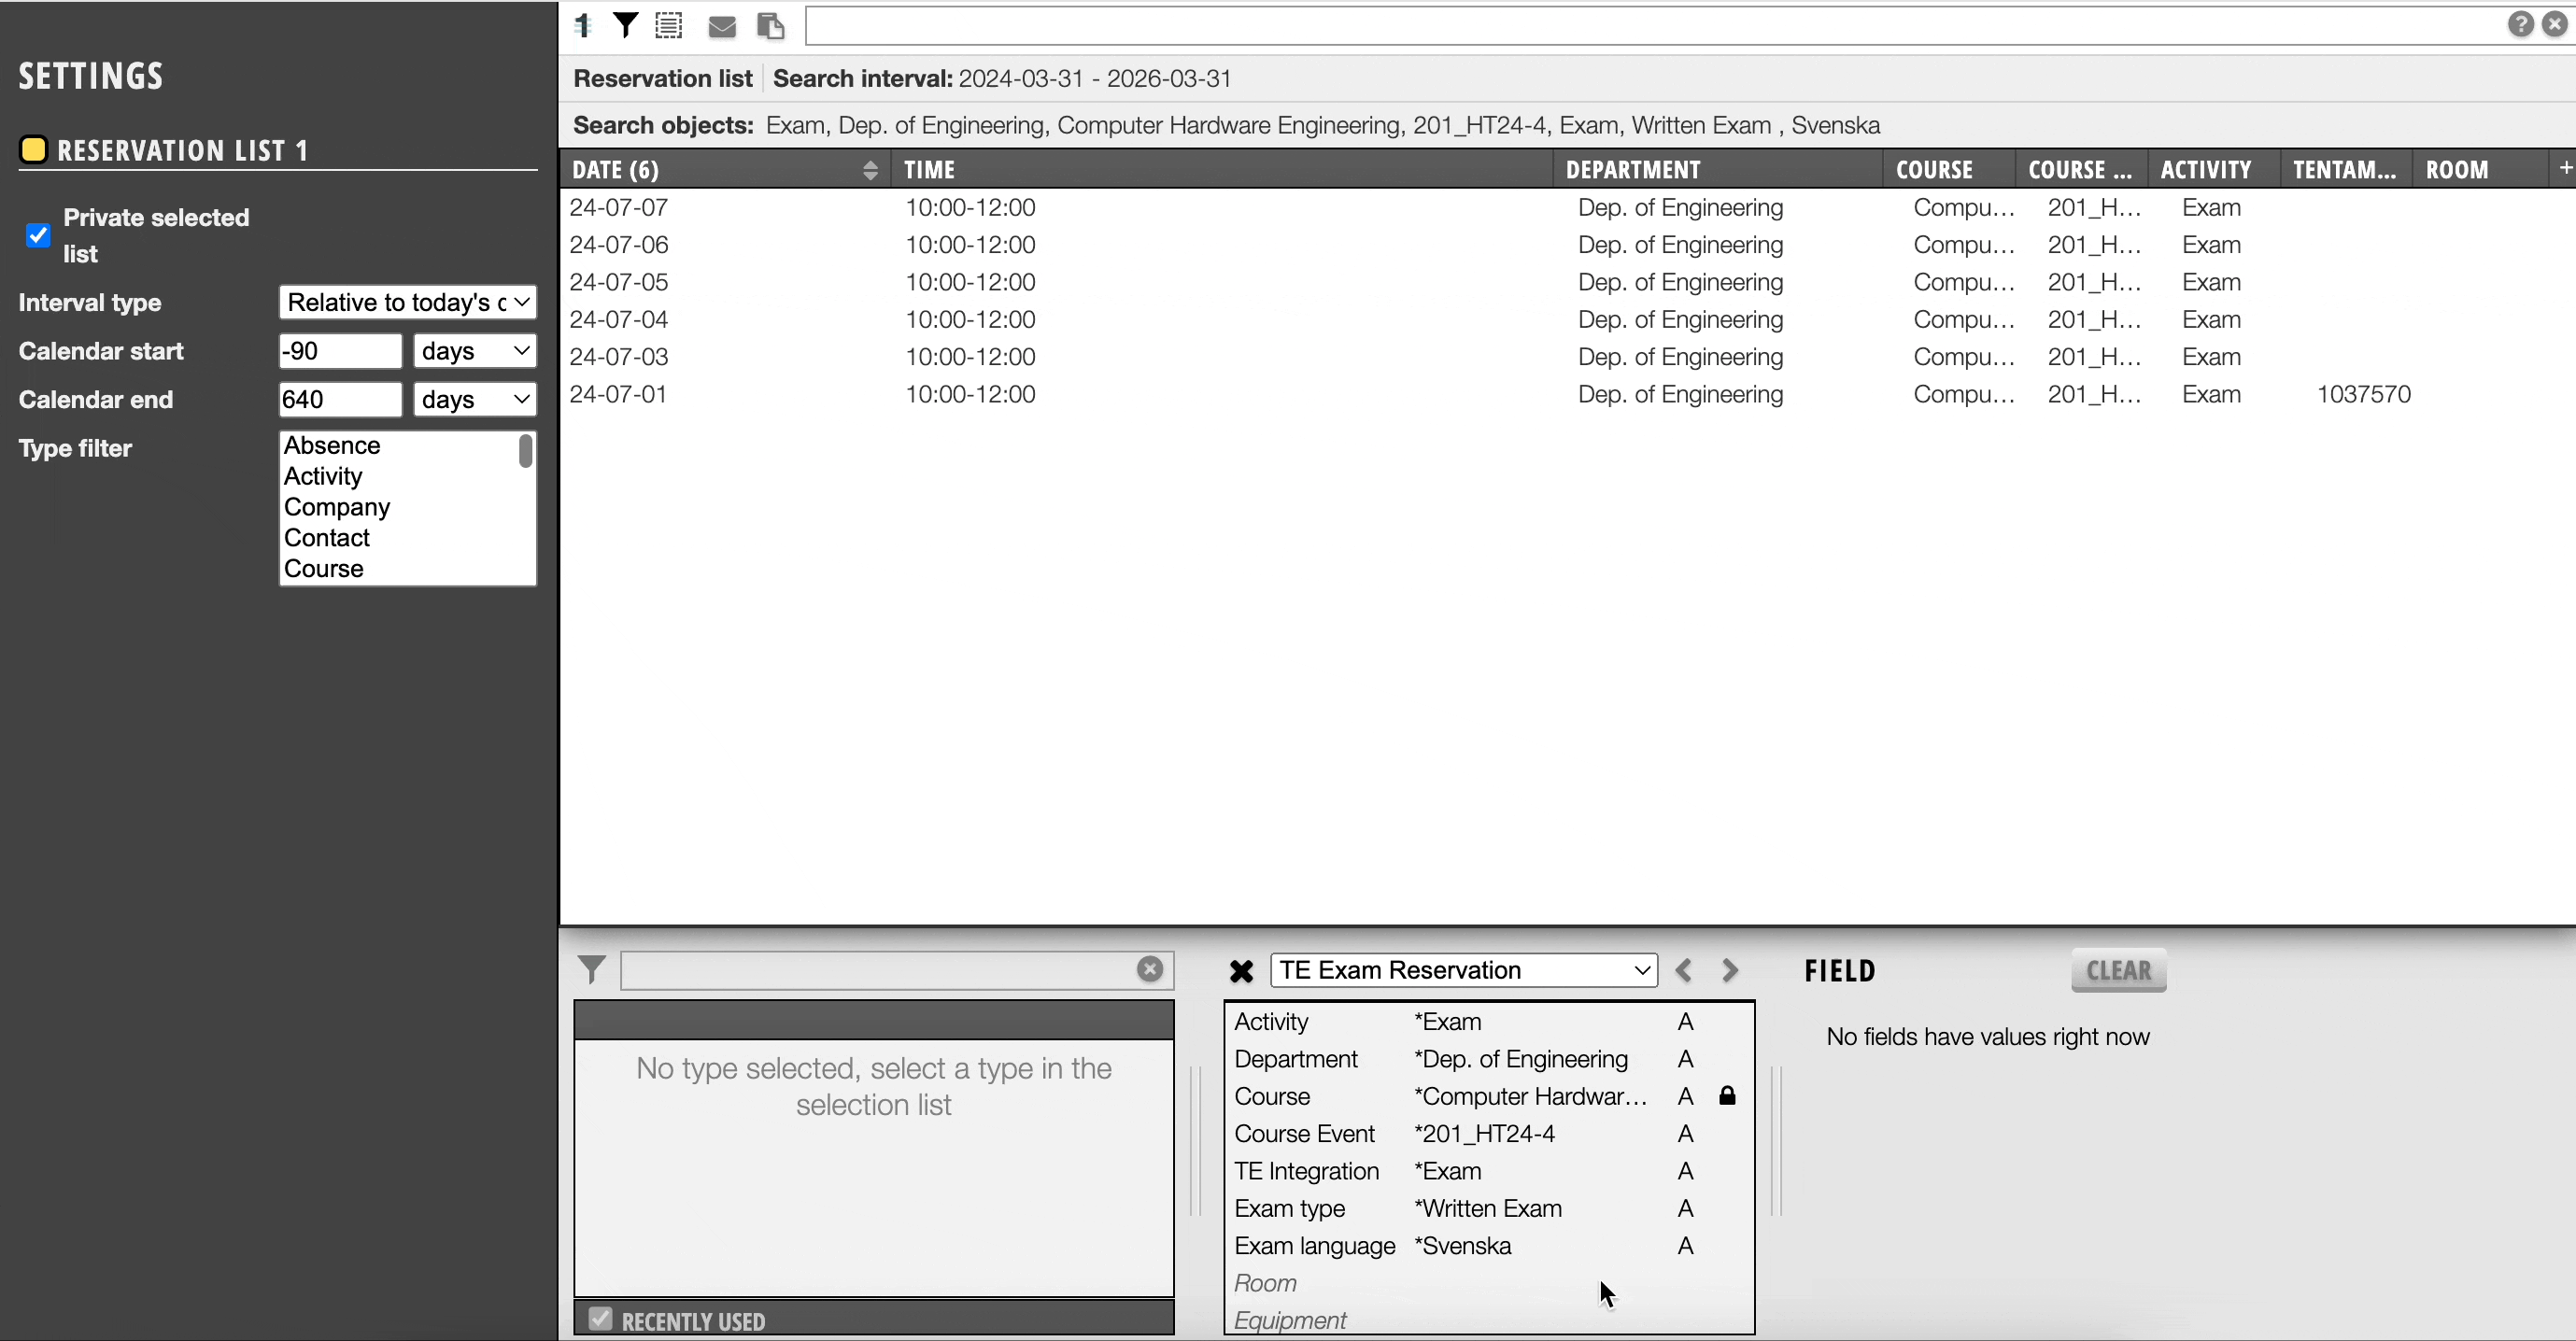Click the envelope mail icon in toolbar

click(x=722, y=27)
